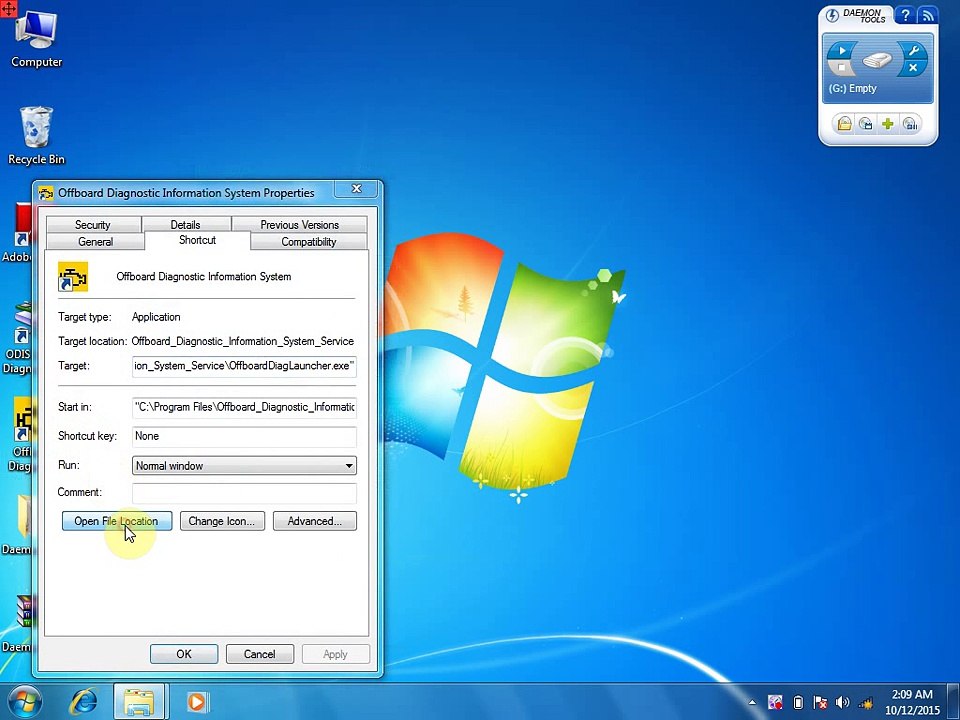The image size is (960, 720).
Task: Click Show desktop button at taskbar end
Action: coord(953,702)
